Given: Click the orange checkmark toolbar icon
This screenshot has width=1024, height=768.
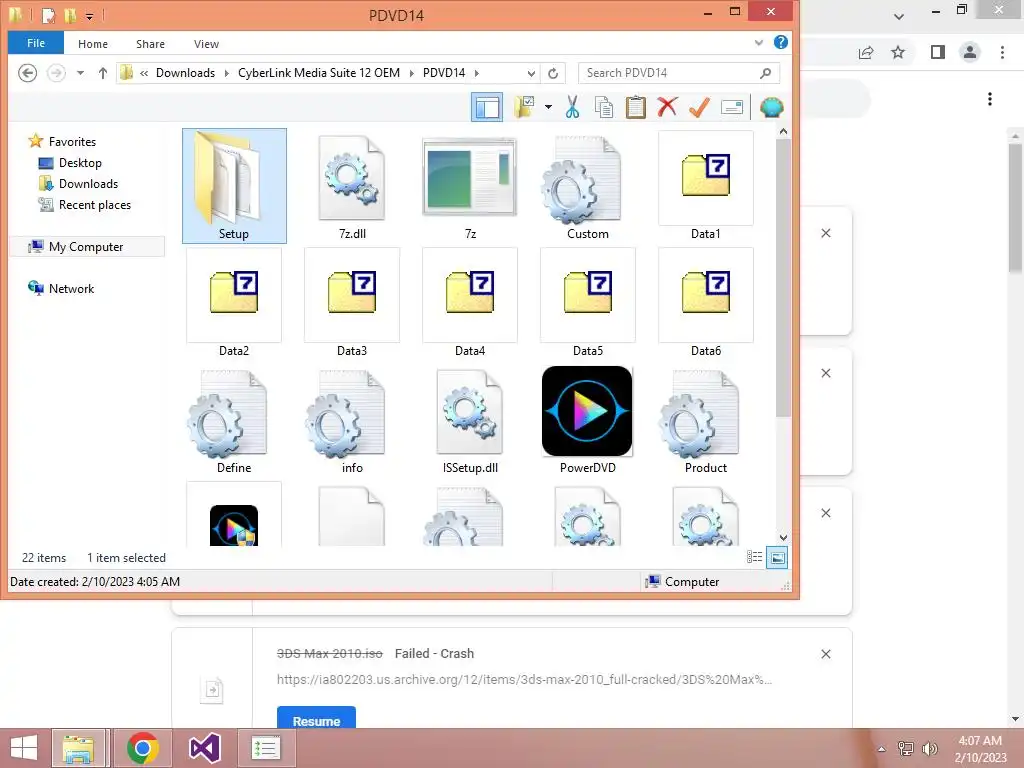Looking at the screenshot, I should (x=699, y=107).
